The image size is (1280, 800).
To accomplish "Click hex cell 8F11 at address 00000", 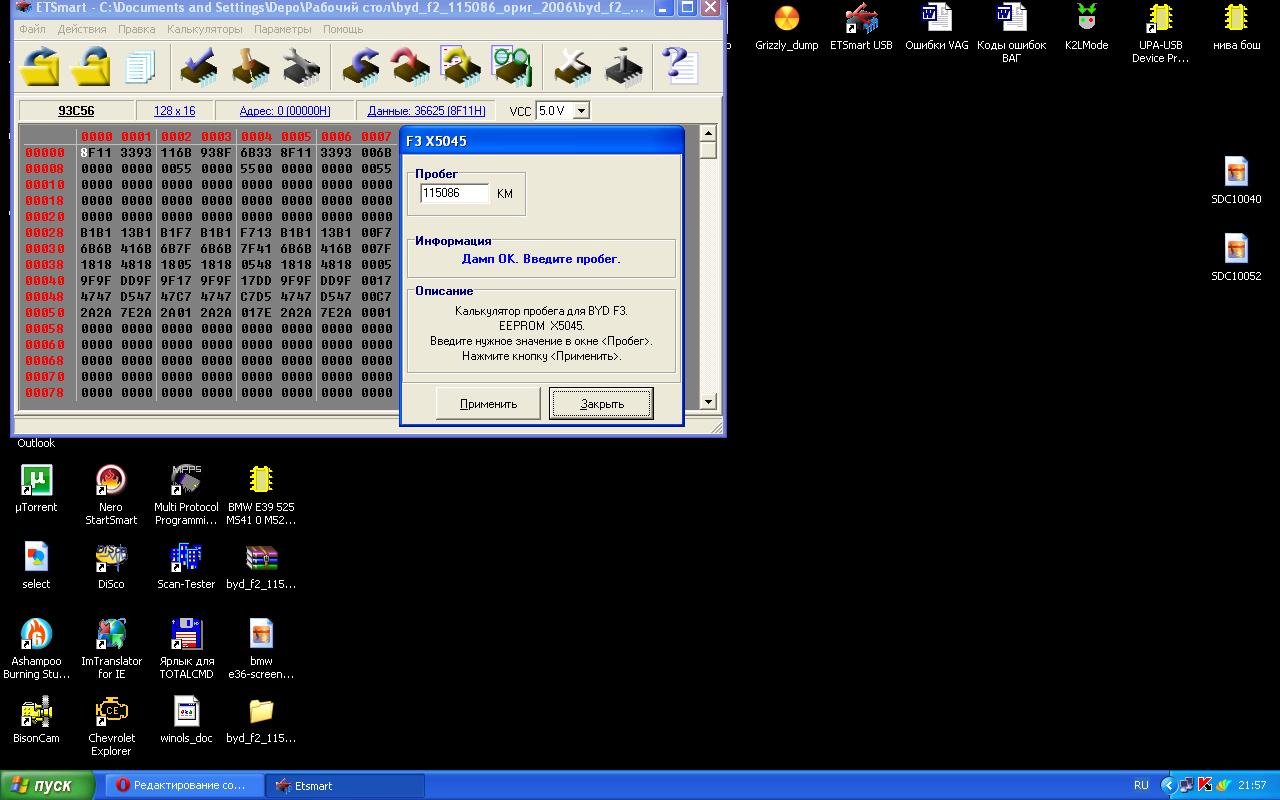I will coord(96,153).
